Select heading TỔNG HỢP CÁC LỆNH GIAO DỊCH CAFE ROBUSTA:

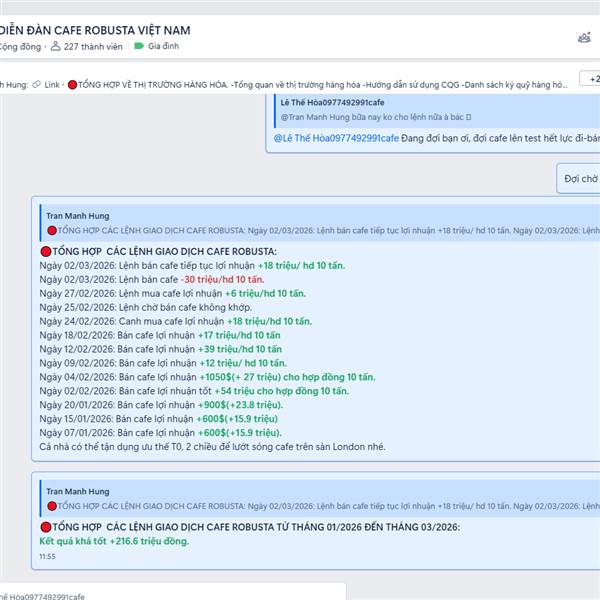tap(158, 251)
